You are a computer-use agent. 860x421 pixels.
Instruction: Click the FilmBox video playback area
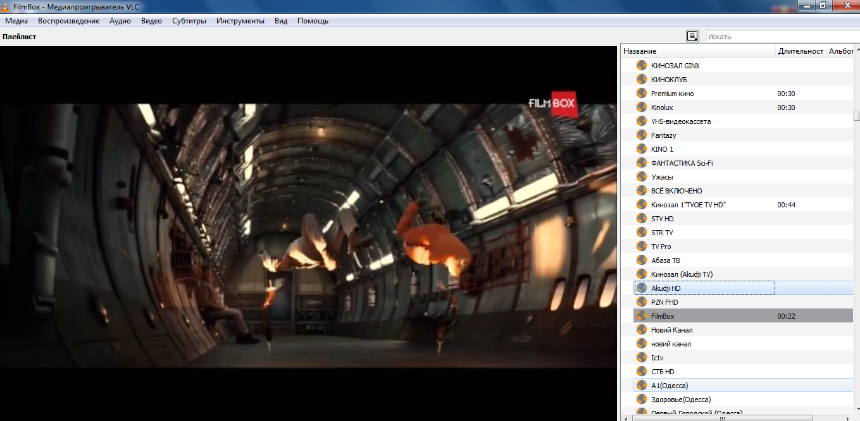308,235
